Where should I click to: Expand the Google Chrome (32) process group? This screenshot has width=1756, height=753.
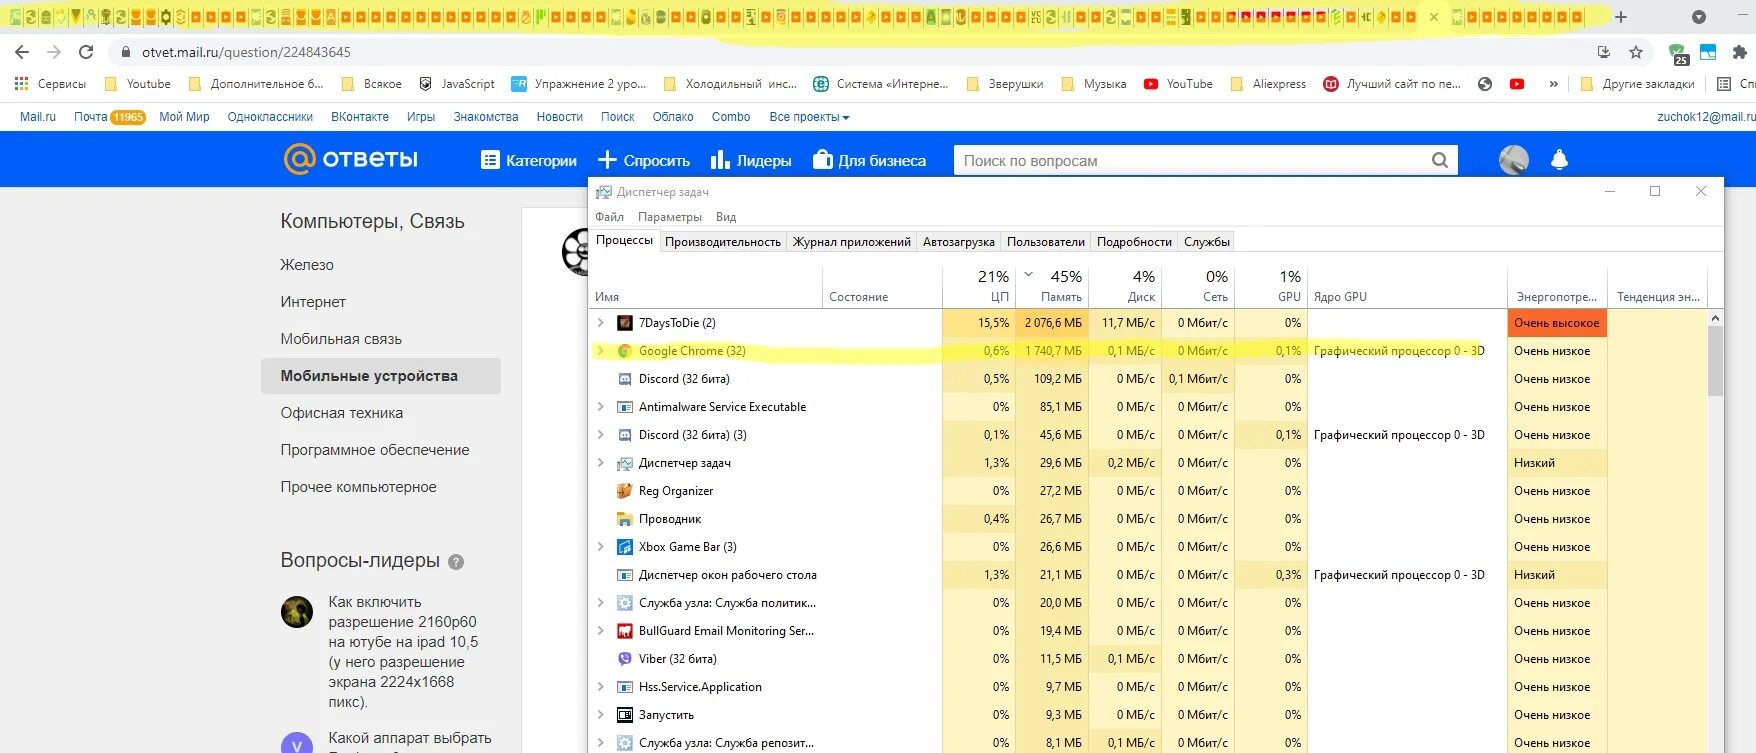click(600, 351)
